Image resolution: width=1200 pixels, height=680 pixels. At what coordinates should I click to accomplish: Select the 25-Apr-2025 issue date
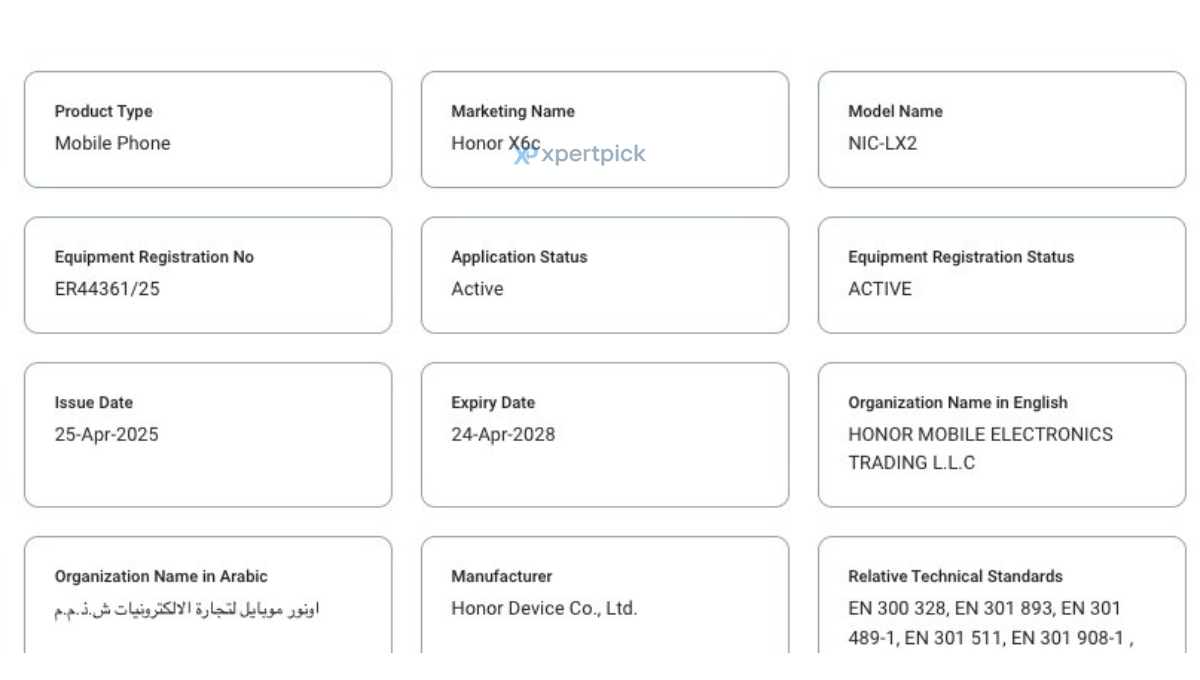coord(106,435)
